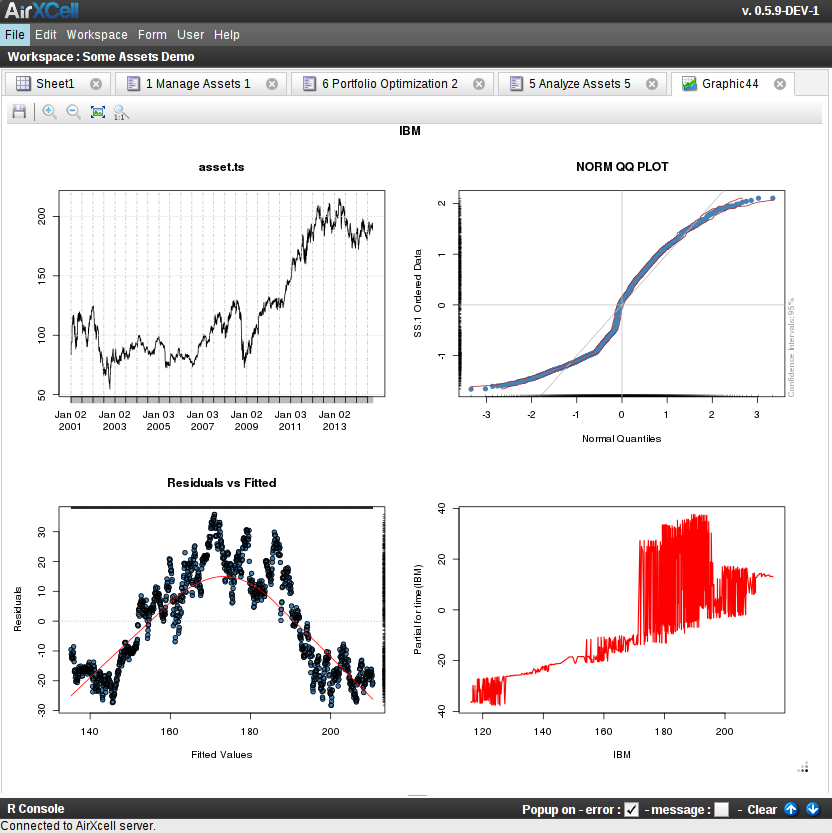
Task: Enable popup on message checkbox
Action: (721, 809)
